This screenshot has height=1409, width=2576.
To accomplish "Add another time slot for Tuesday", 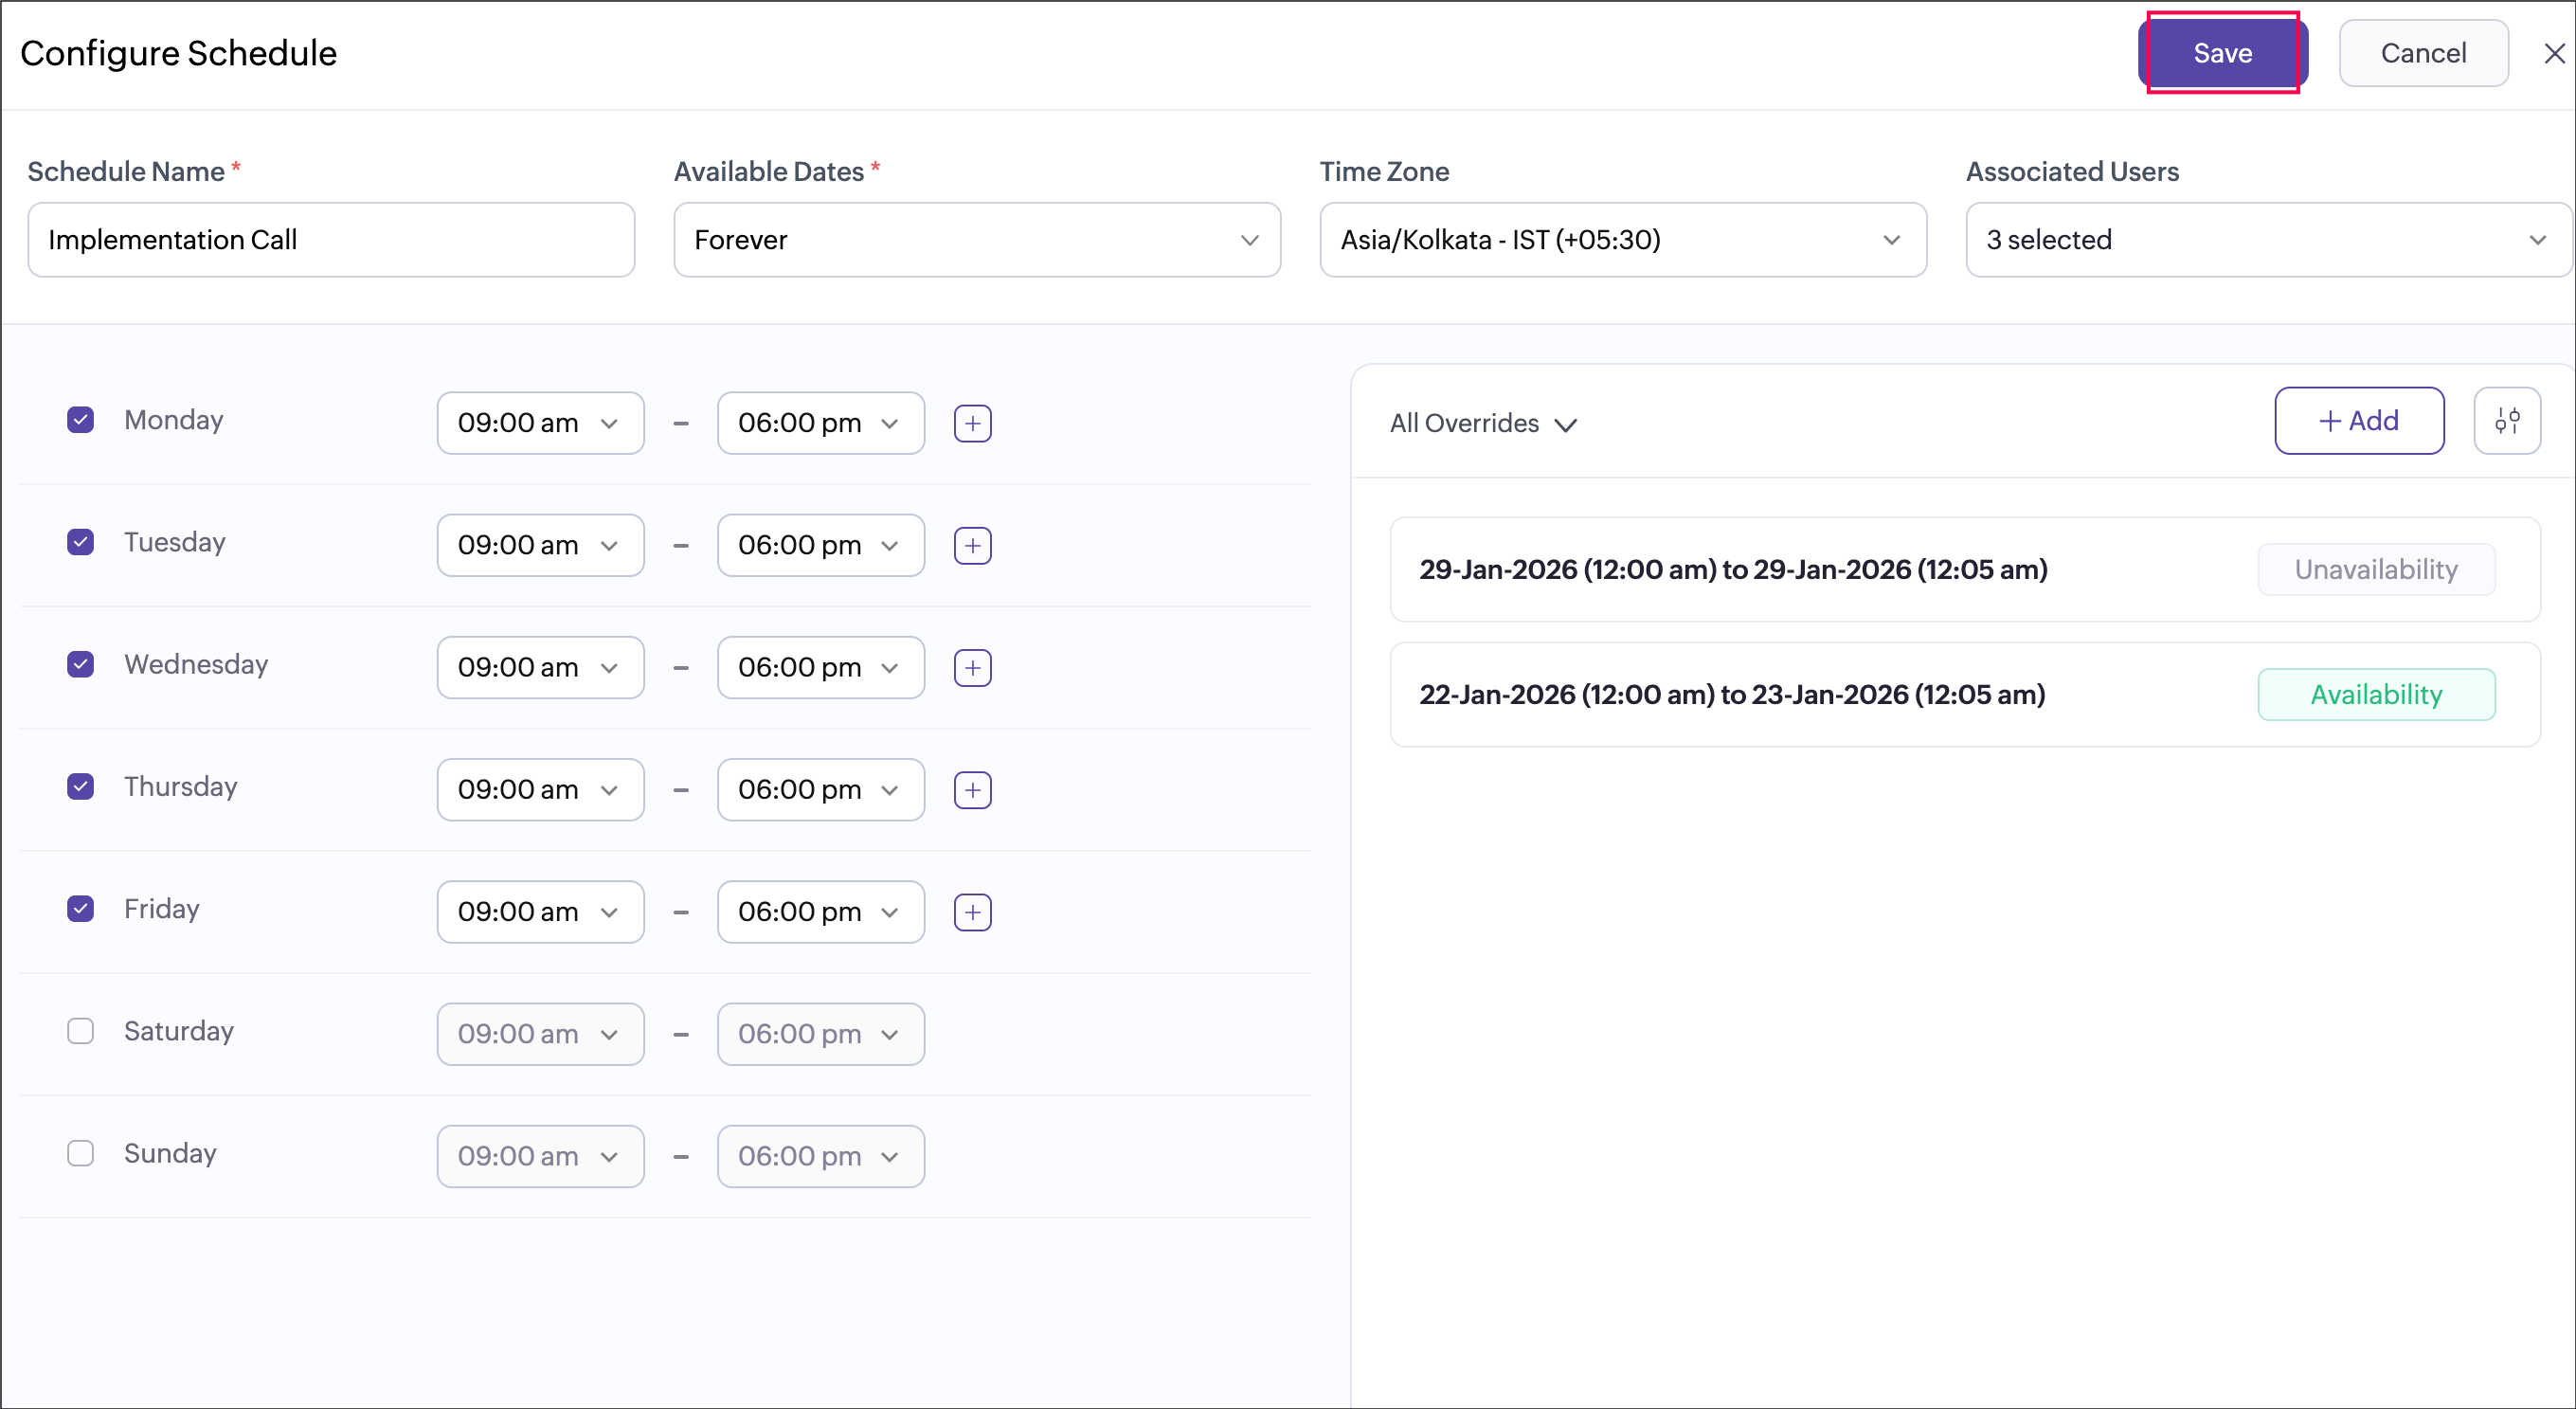I will point(972,546).
